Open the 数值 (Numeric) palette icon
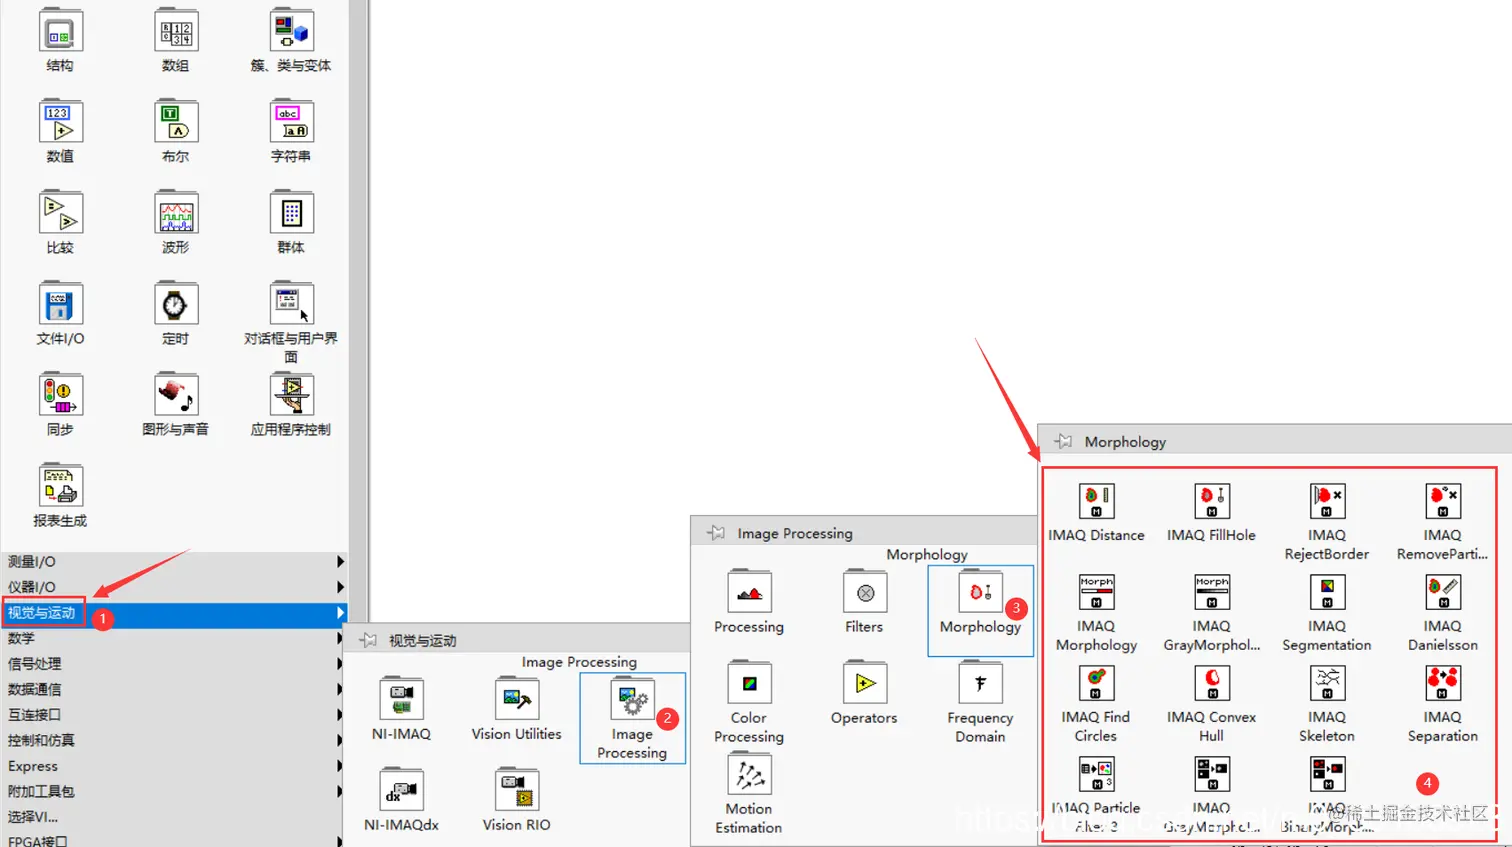1512x847 pixels. pos(60,122)
